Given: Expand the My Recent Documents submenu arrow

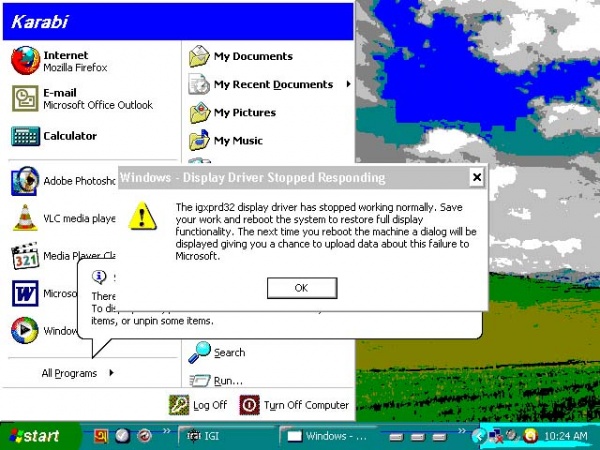Looking at the screenshot, I should [348, 84].
